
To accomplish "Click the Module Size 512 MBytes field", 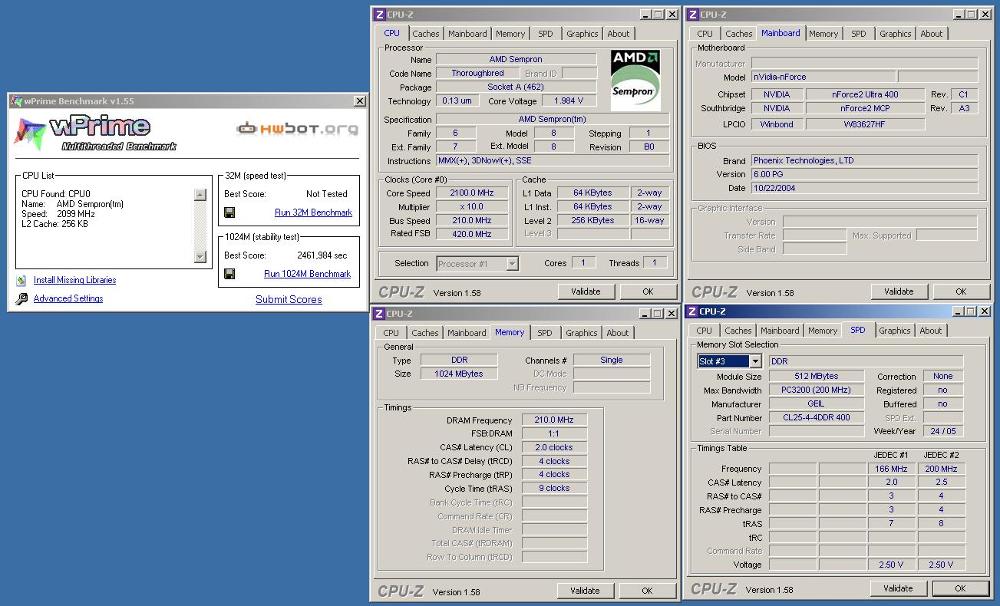I will click(816, 376).
